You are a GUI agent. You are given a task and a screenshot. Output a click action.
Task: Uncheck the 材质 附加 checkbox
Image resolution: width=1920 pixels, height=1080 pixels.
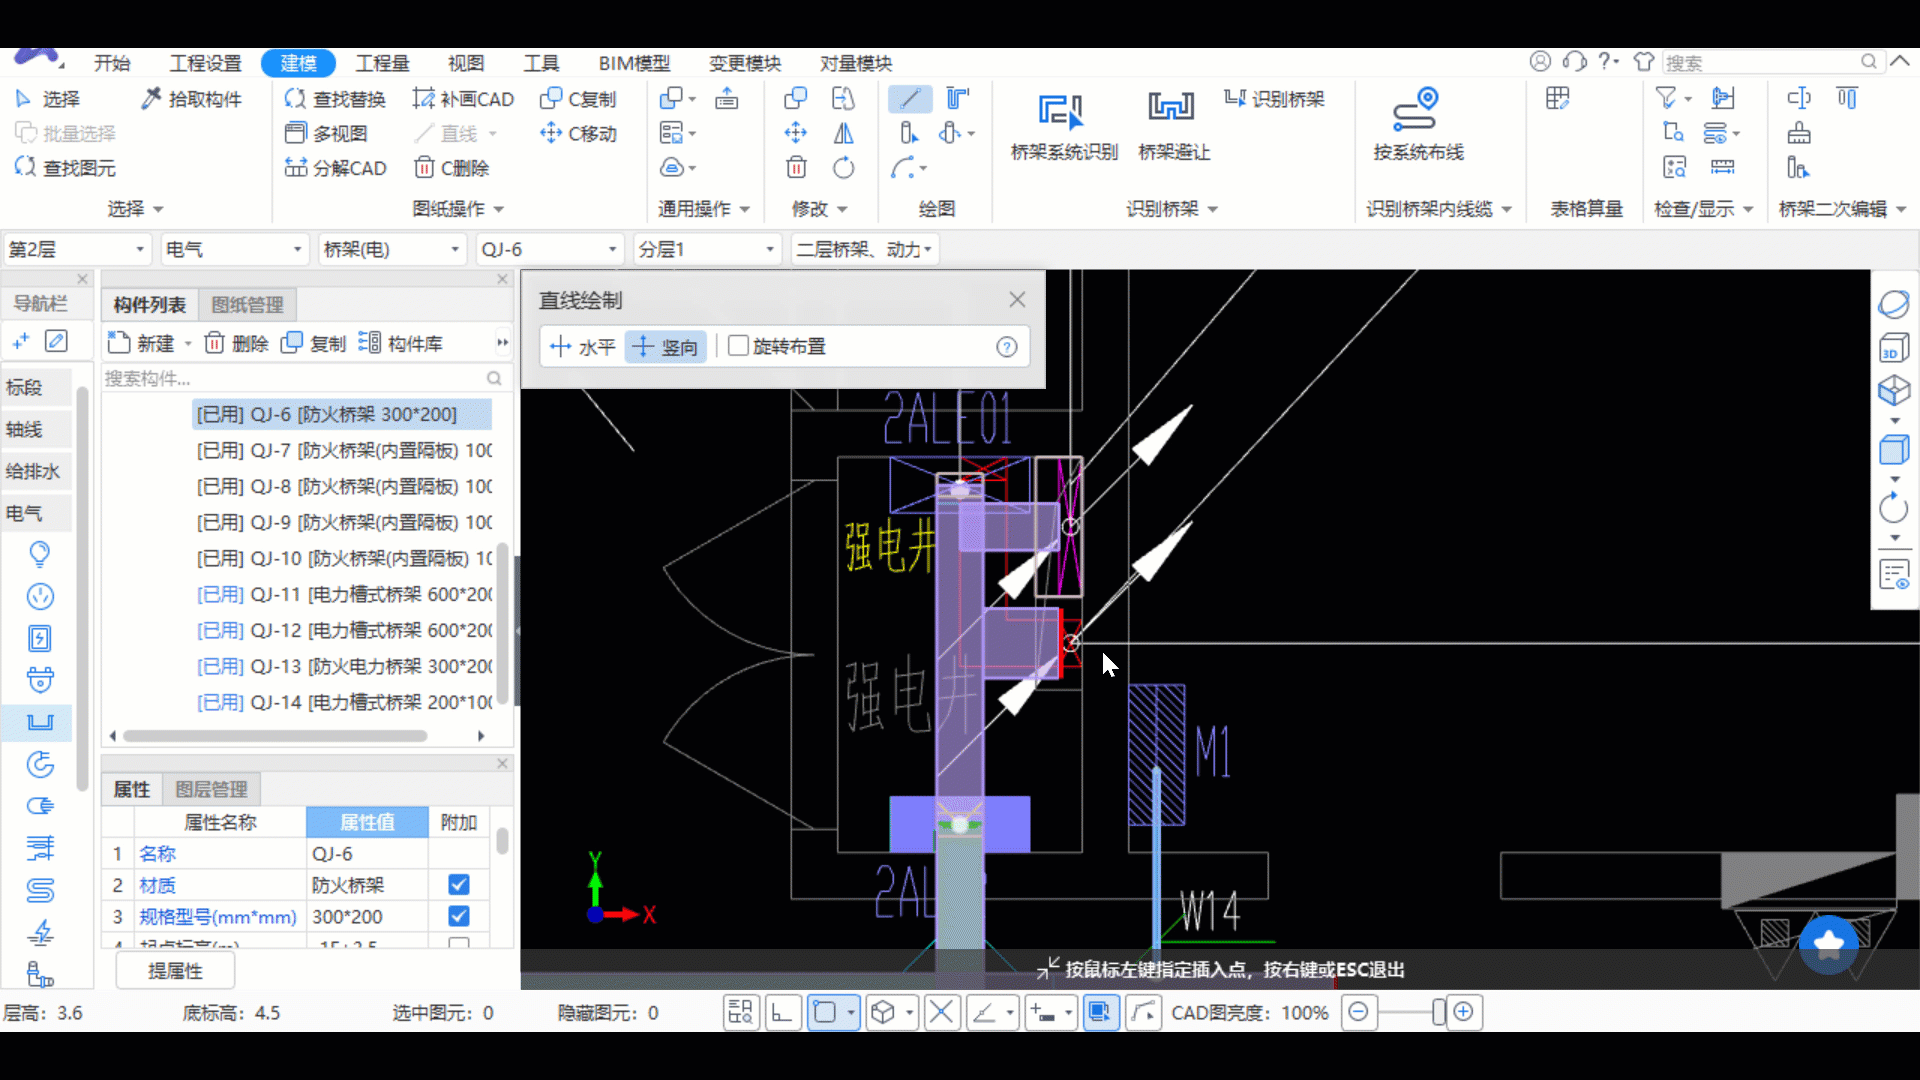coord(459,885)
